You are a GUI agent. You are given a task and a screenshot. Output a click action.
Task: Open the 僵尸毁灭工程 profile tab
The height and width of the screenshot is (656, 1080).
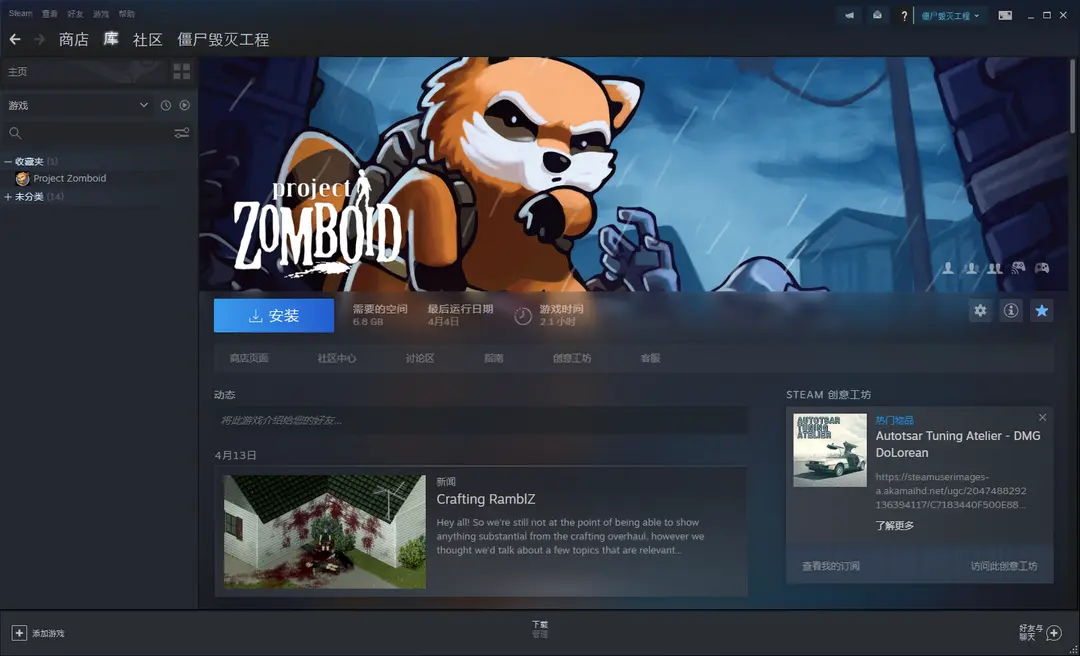click(x=223, y=40)
